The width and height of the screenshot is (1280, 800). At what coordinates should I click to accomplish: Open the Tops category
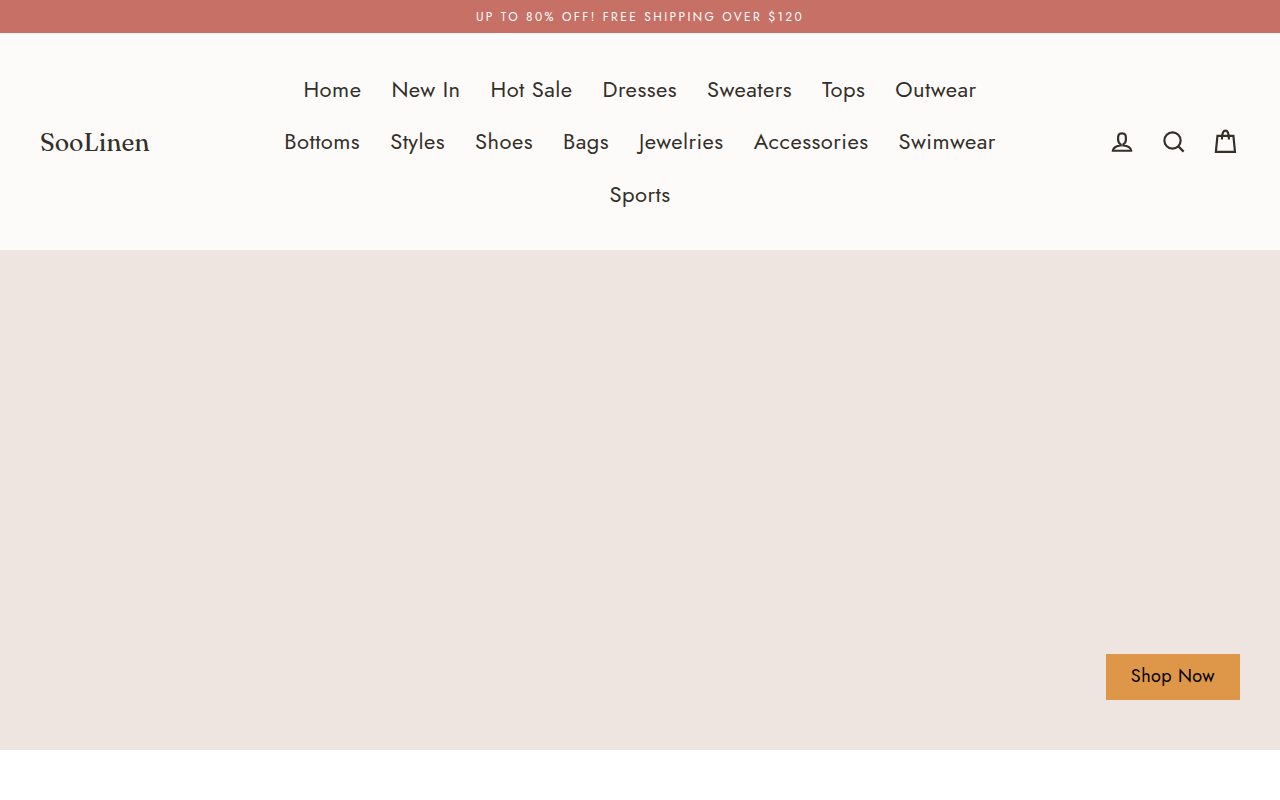(843, 90)
